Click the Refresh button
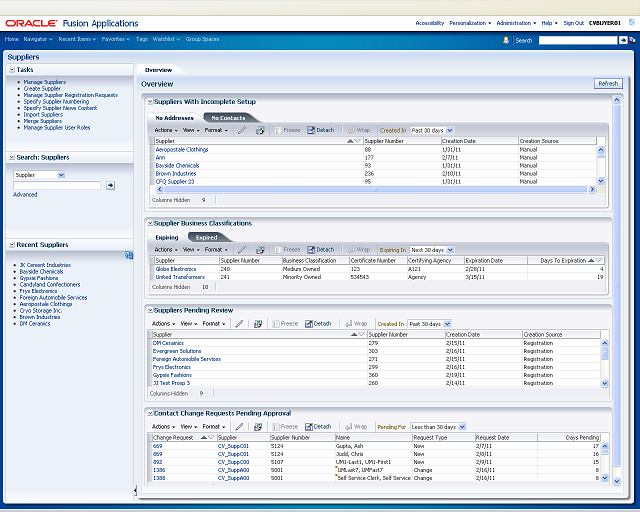Viewport: 640px width, 512px height. (608, 83)
